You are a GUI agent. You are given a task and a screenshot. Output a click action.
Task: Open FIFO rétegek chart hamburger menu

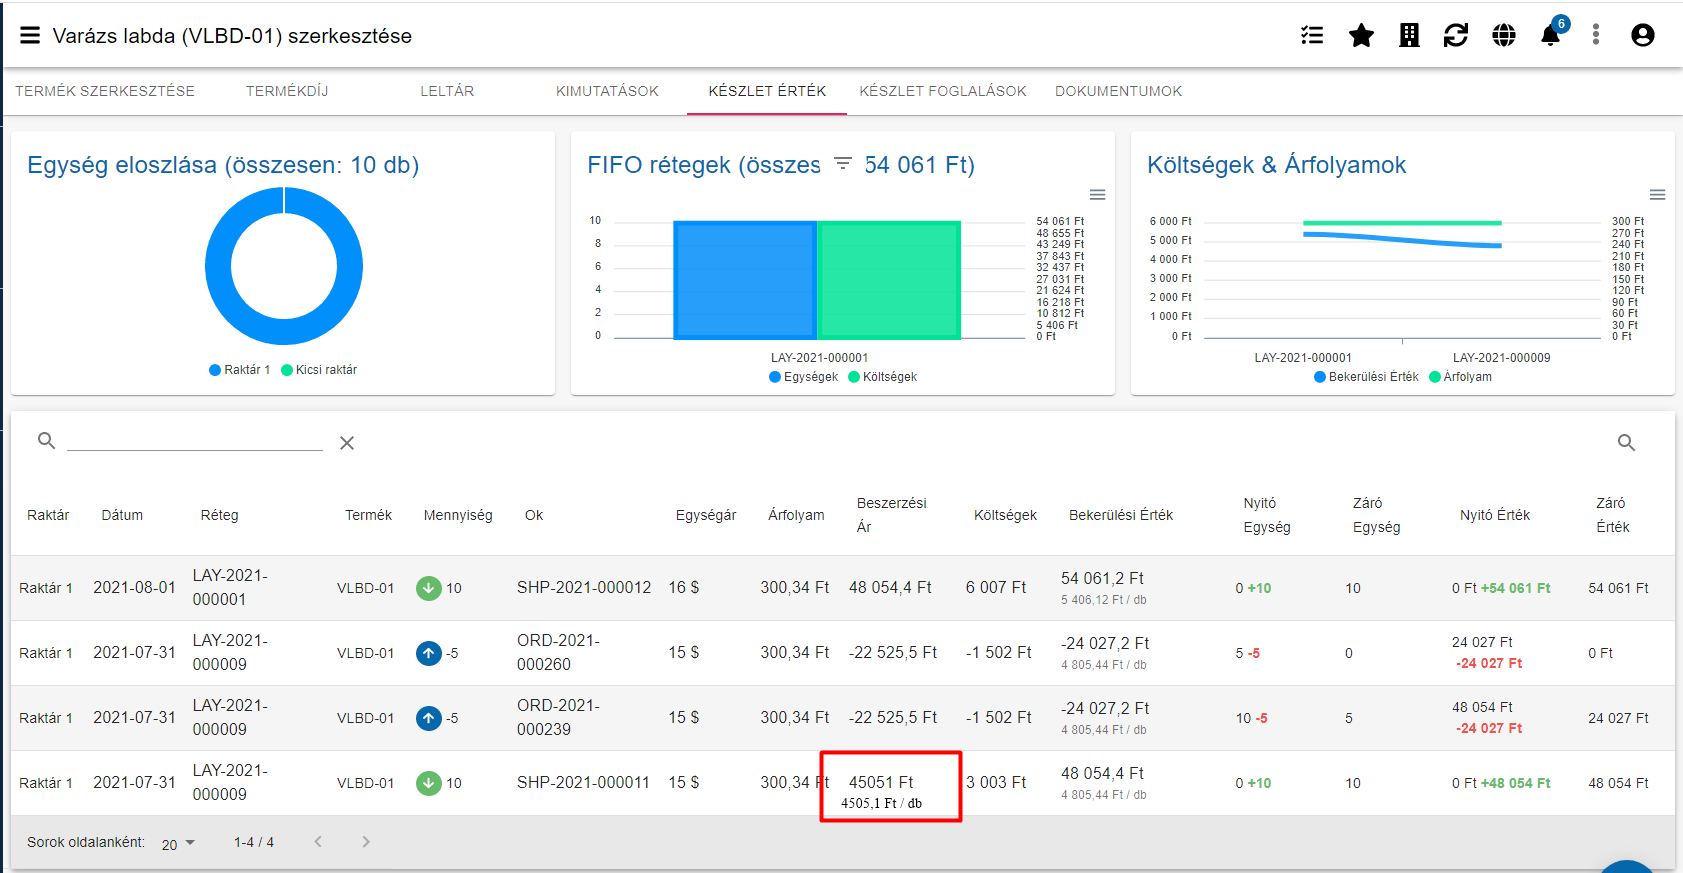pyautogui.click(x=1097, y=195)
